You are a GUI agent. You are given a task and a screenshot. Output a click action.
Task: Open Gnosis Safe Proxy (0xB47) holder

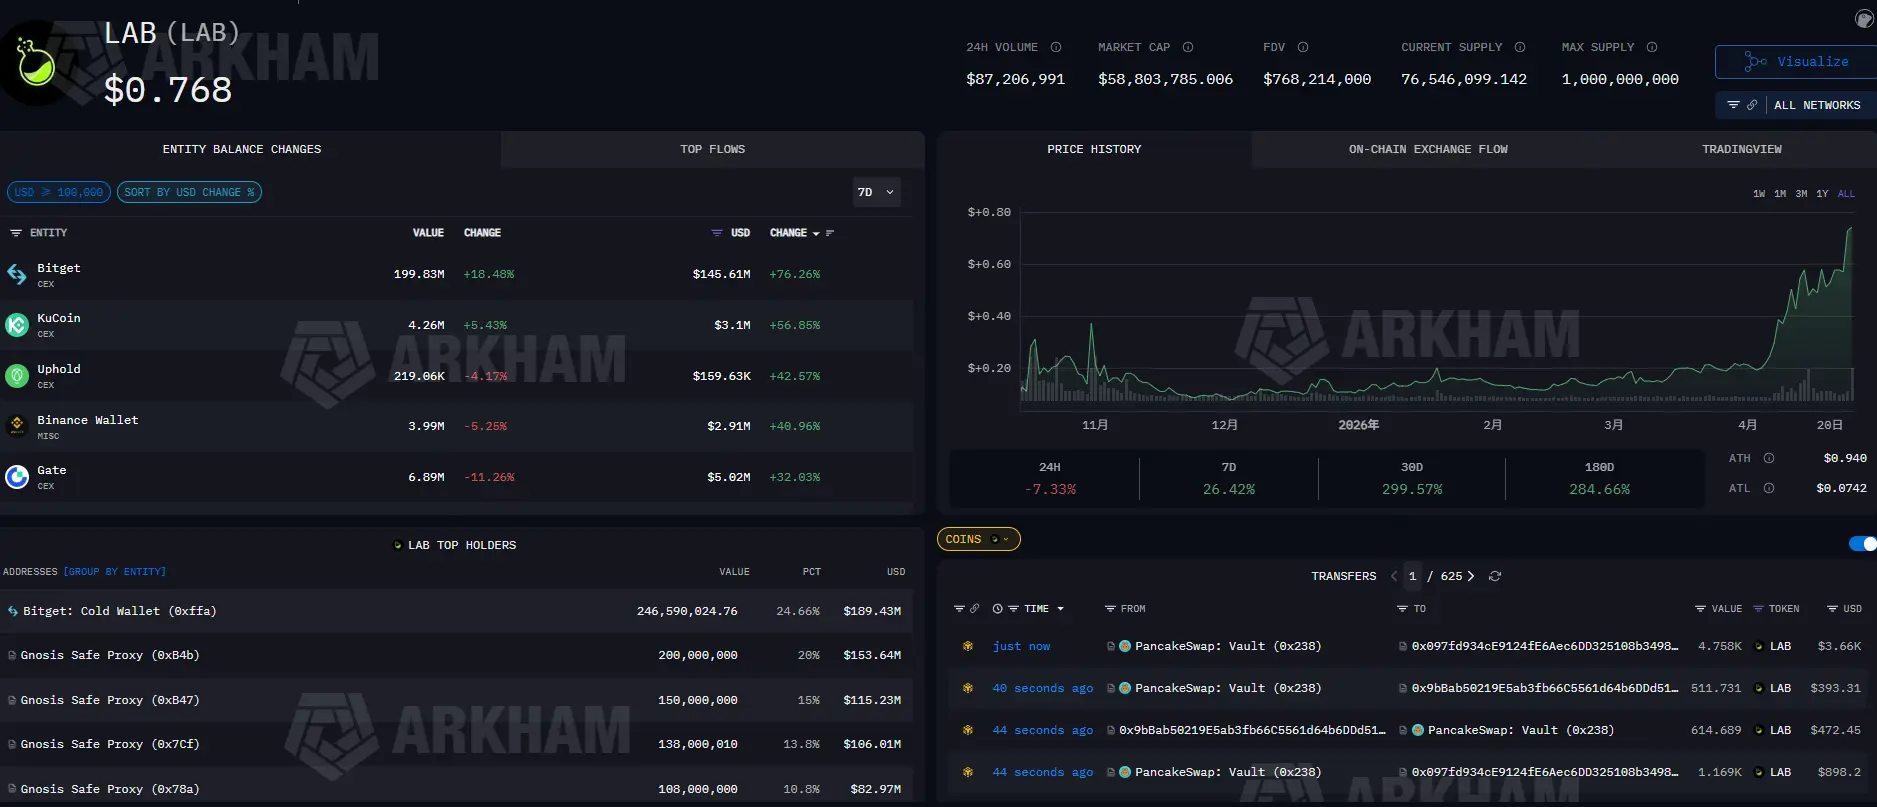point(110,700)
